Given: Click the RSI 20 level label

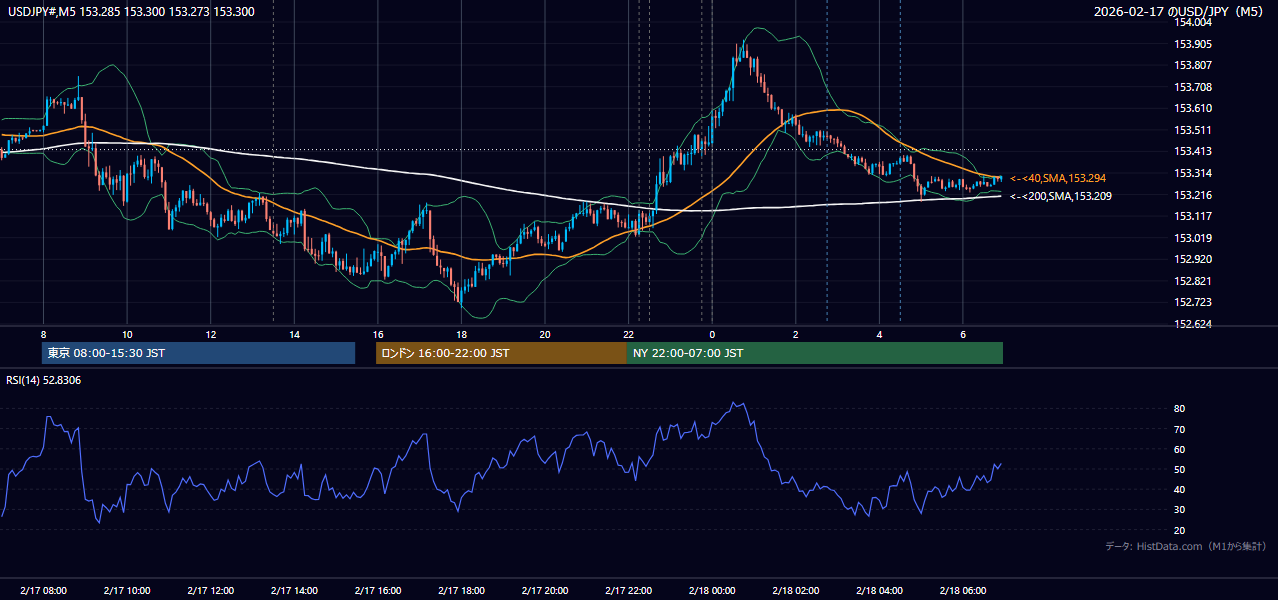Looking at the screenshot, I should (1179, 531).
